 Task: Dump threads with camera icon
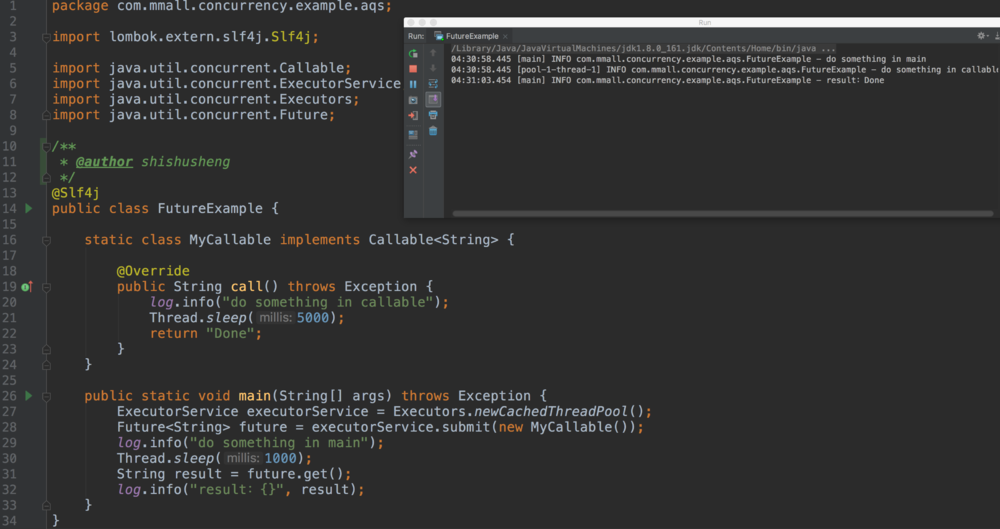point(413,100)
